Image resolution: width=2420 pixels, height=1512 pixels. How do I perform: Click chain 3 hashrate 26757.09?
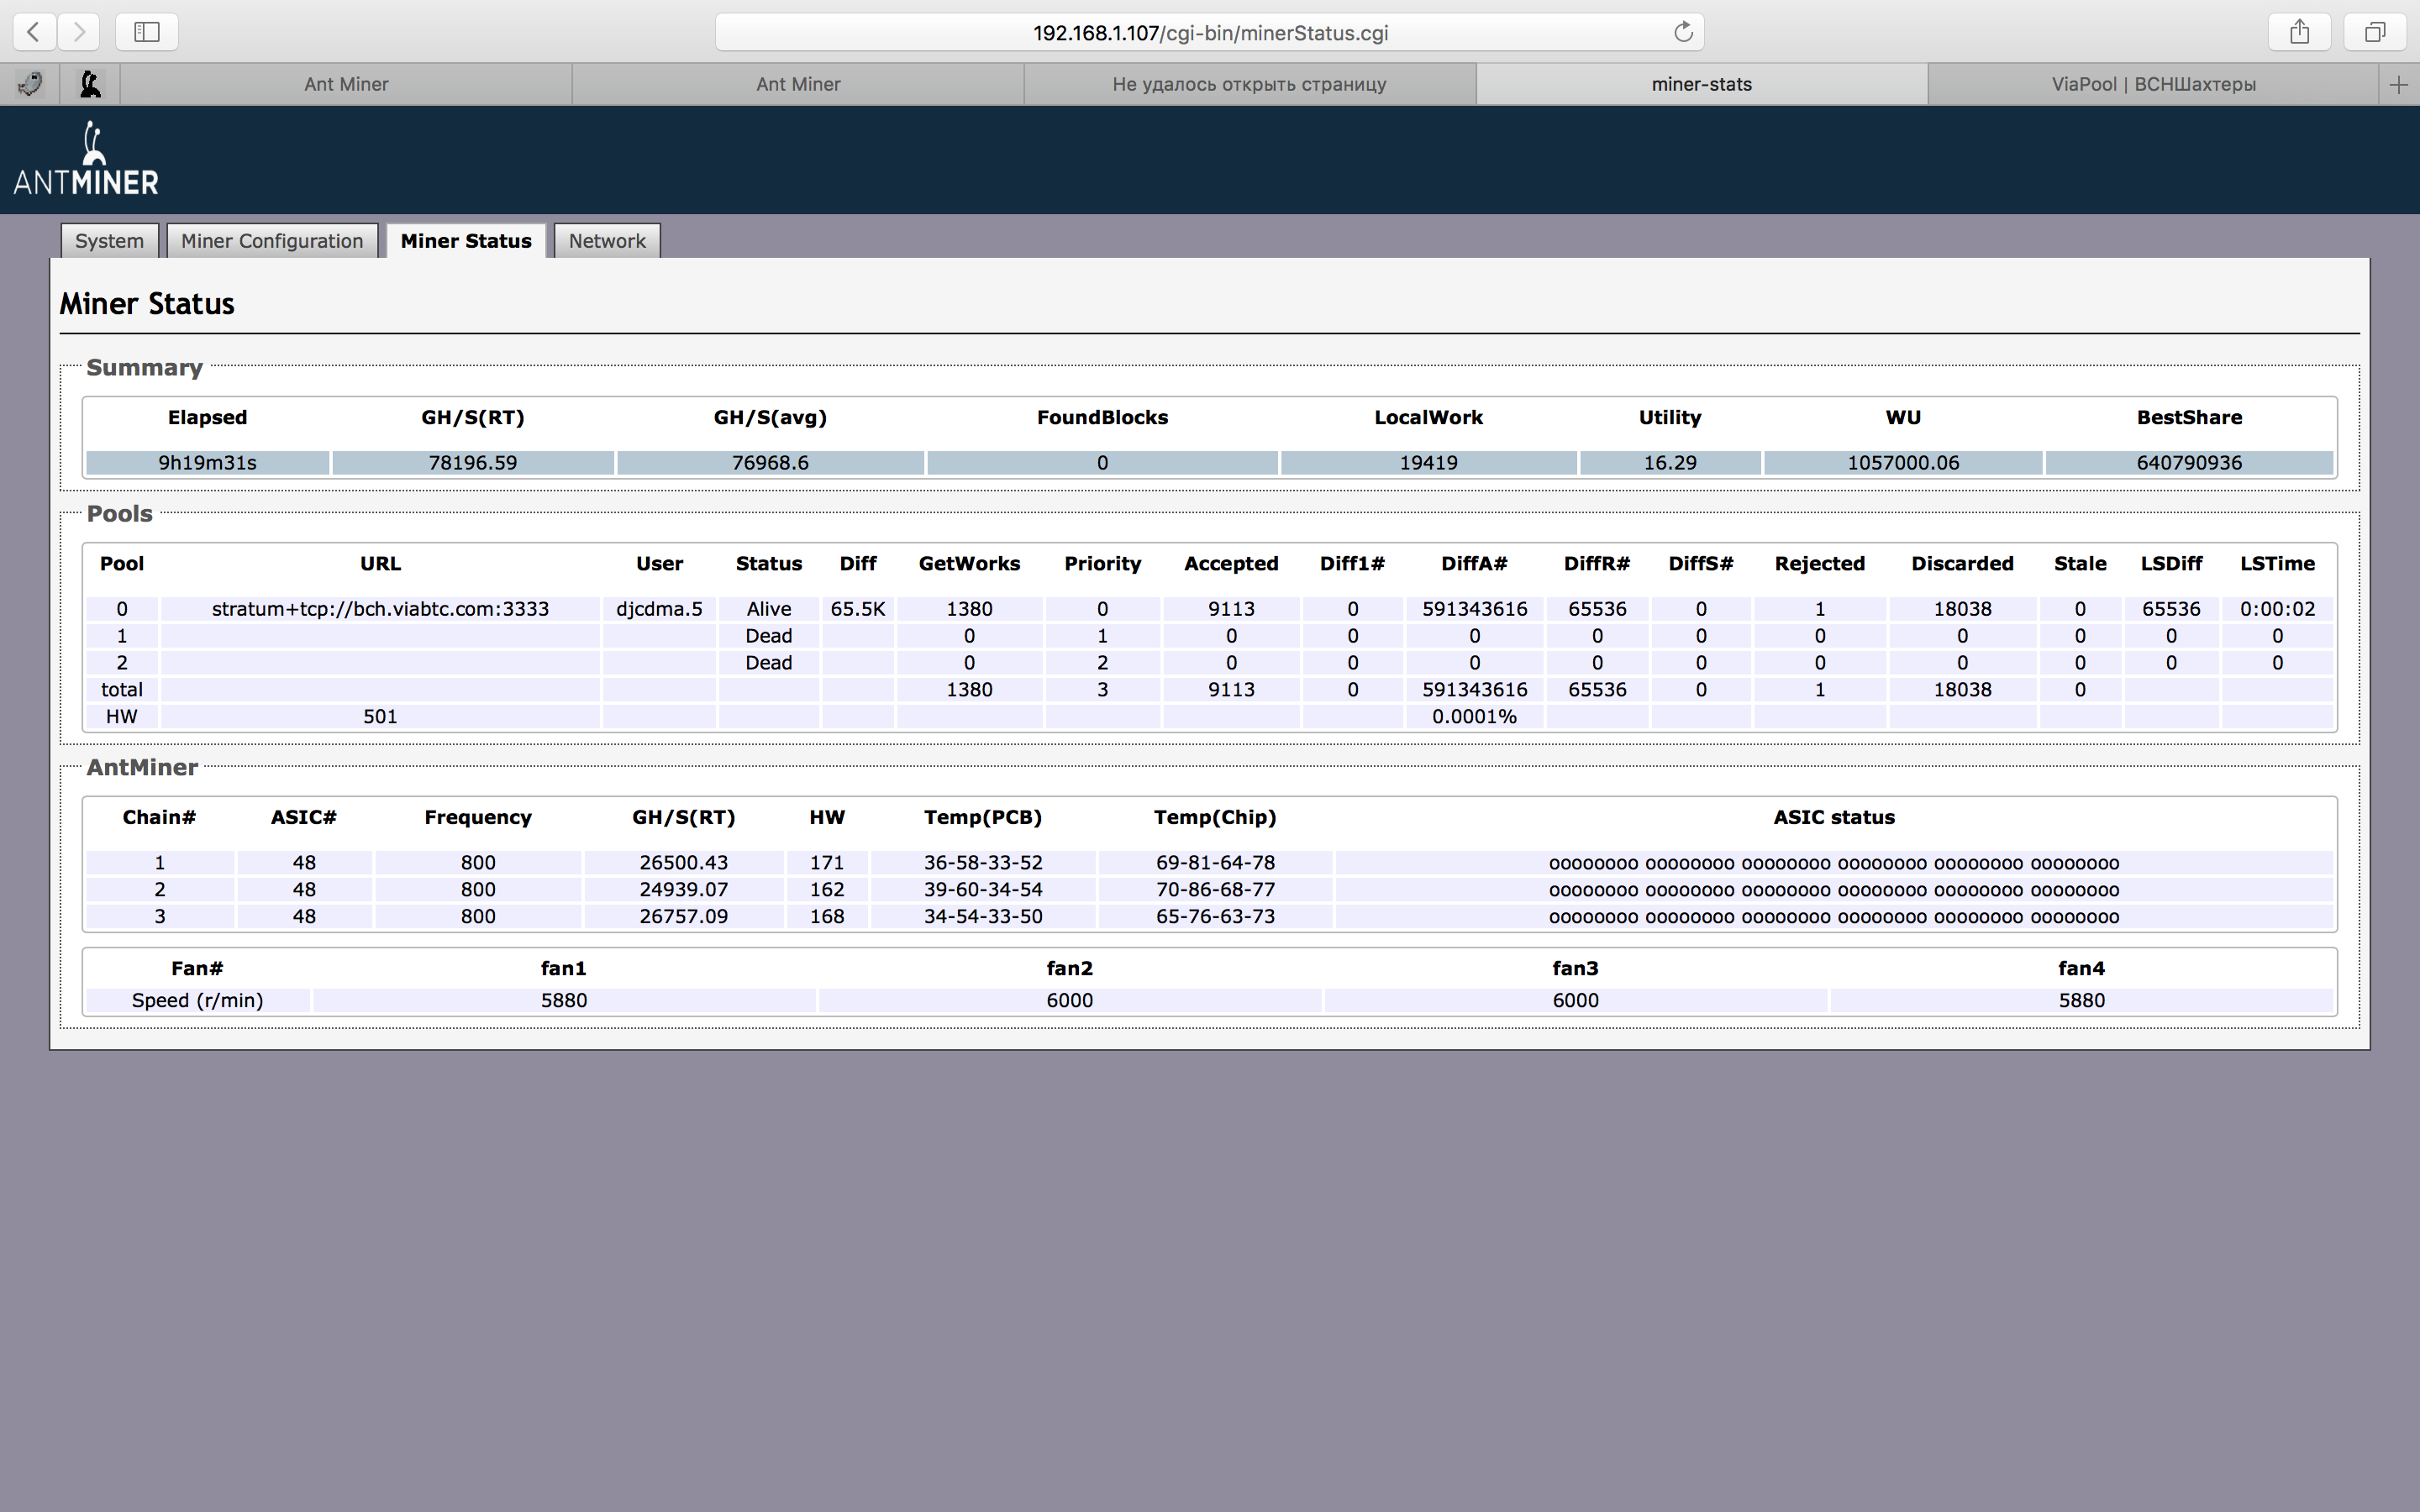click(684, 917)
